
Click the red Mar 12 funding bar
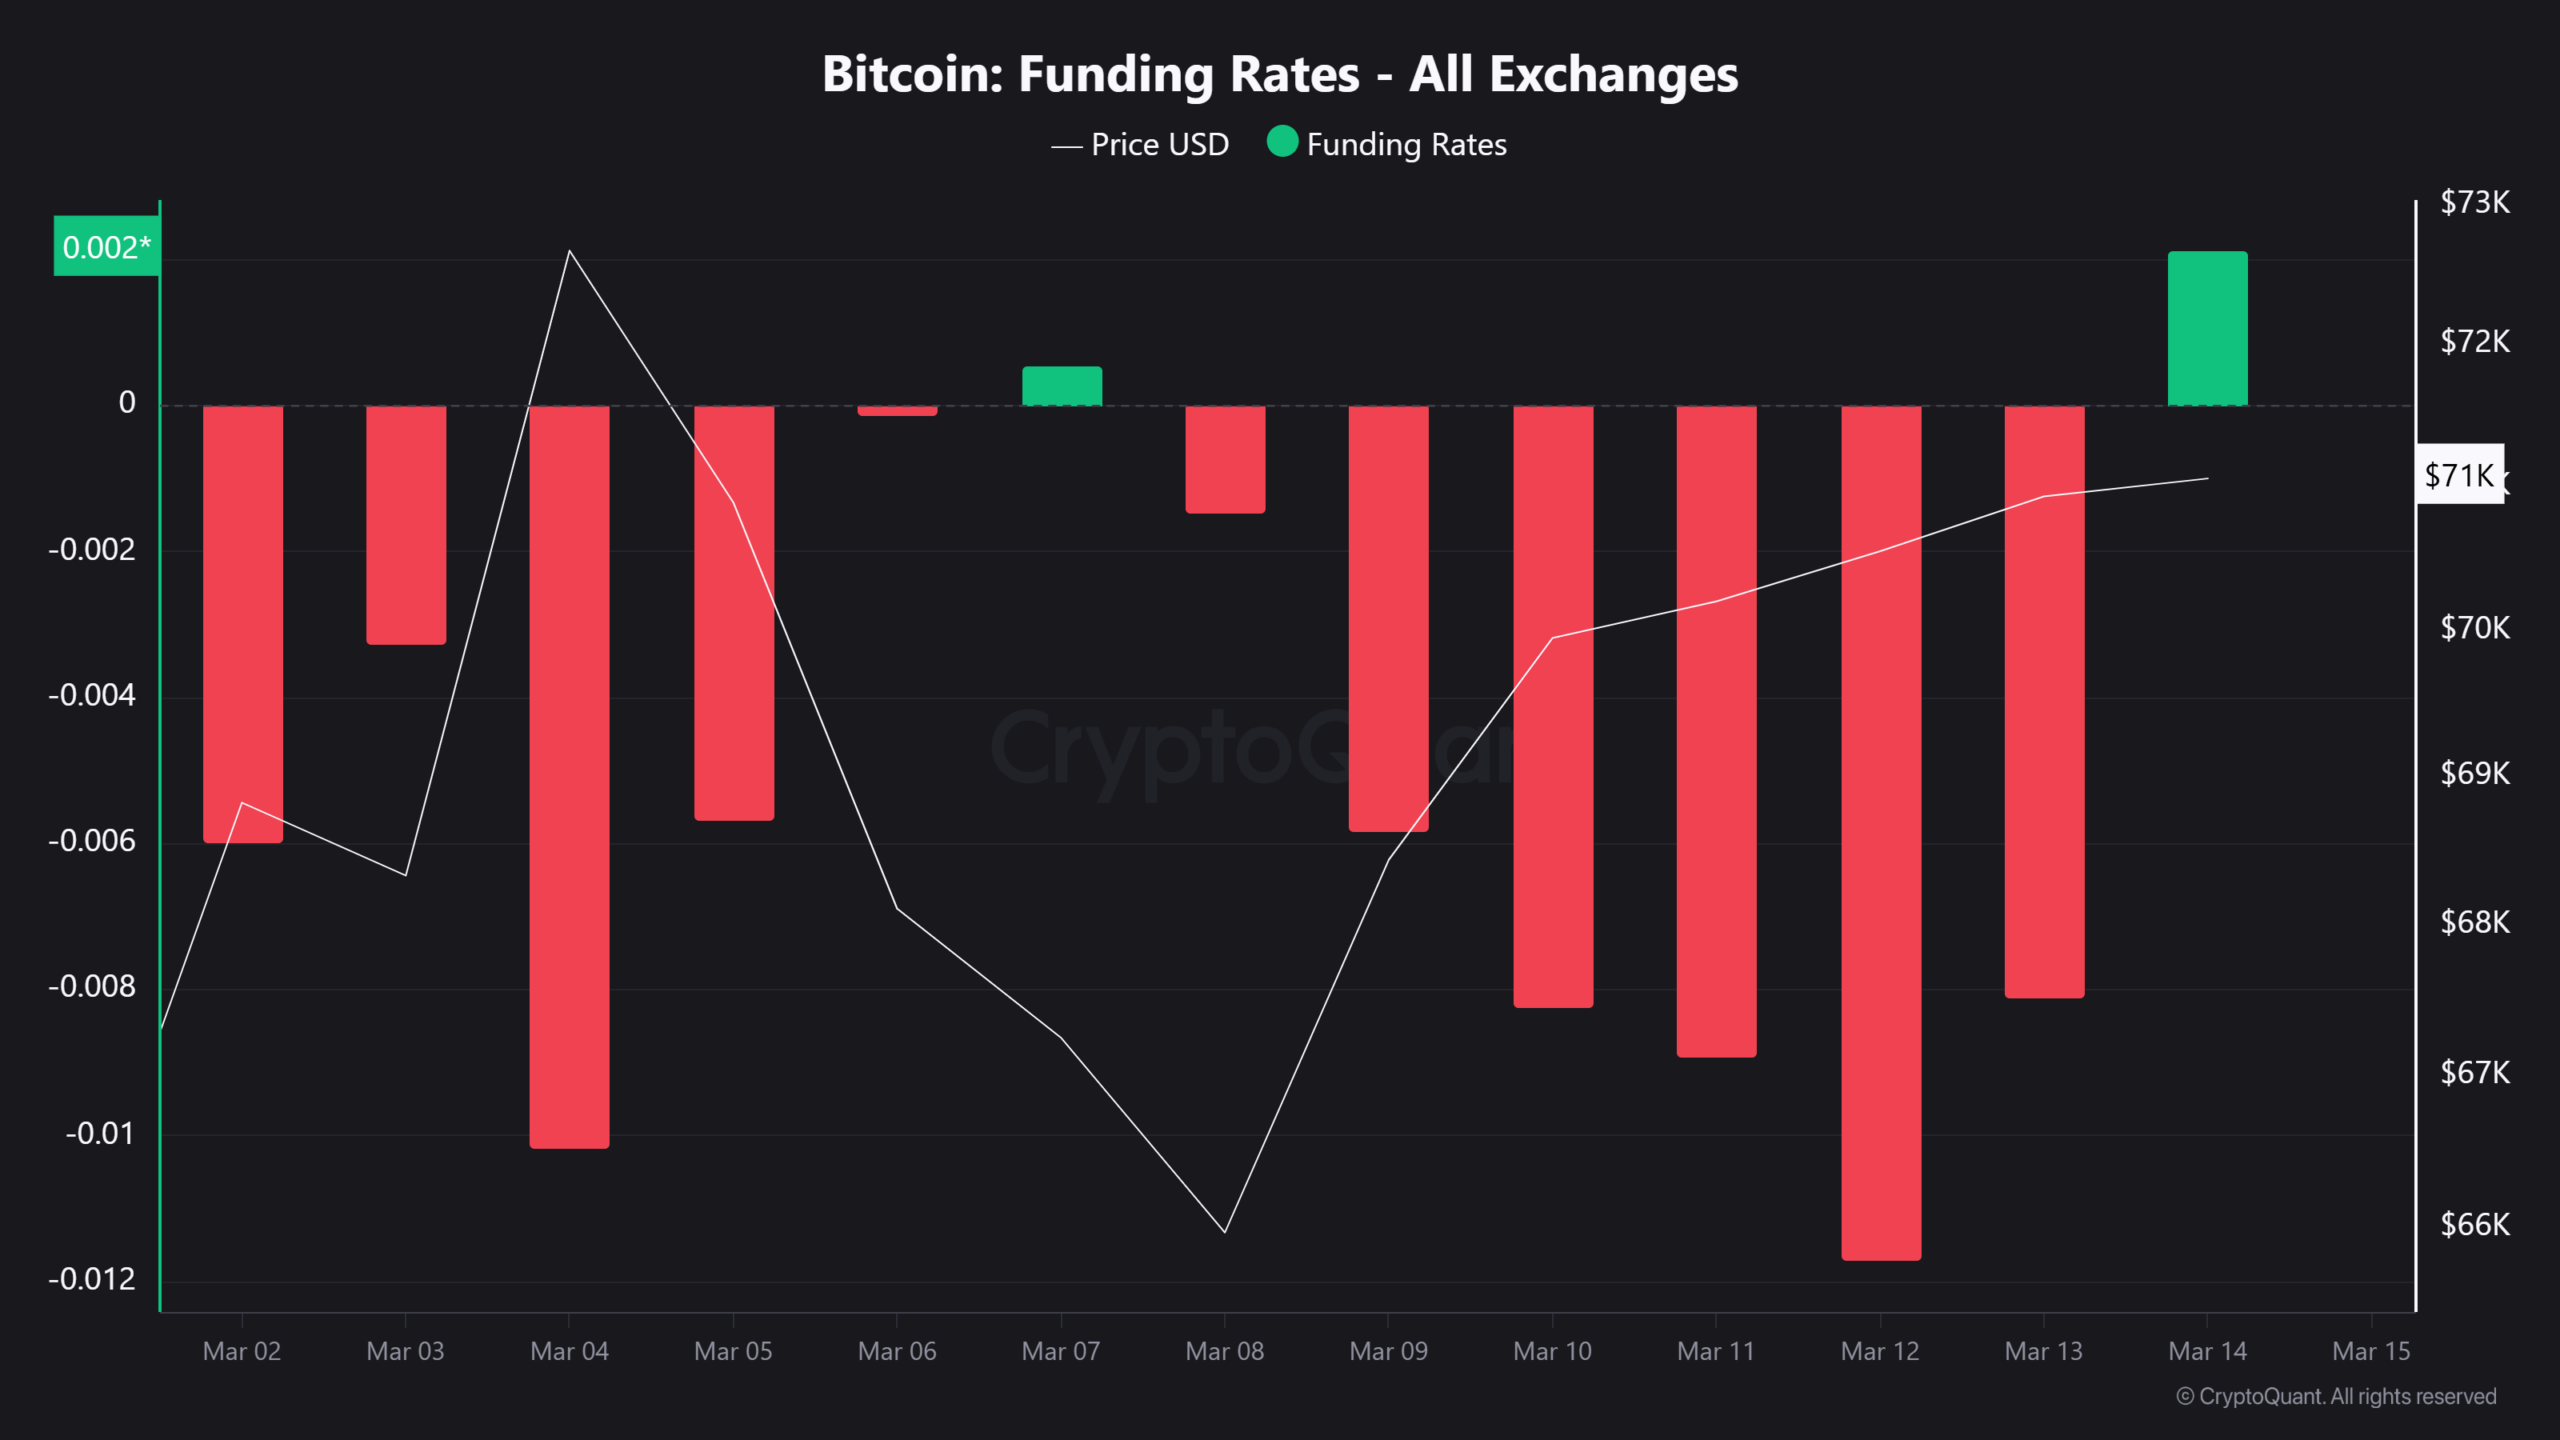coord(1880,832)
